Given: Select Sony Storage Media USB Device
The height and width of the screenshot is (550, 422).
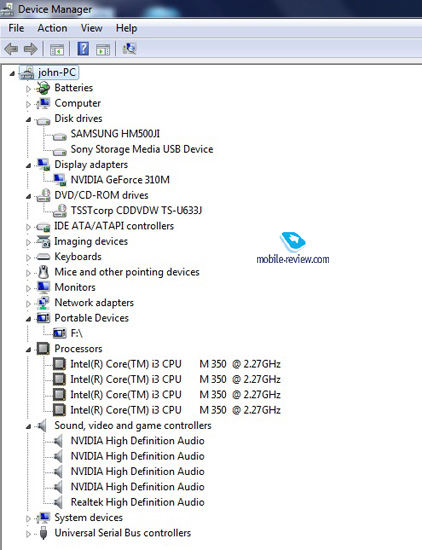Looking at the screenshot, I should coord(142,149).
